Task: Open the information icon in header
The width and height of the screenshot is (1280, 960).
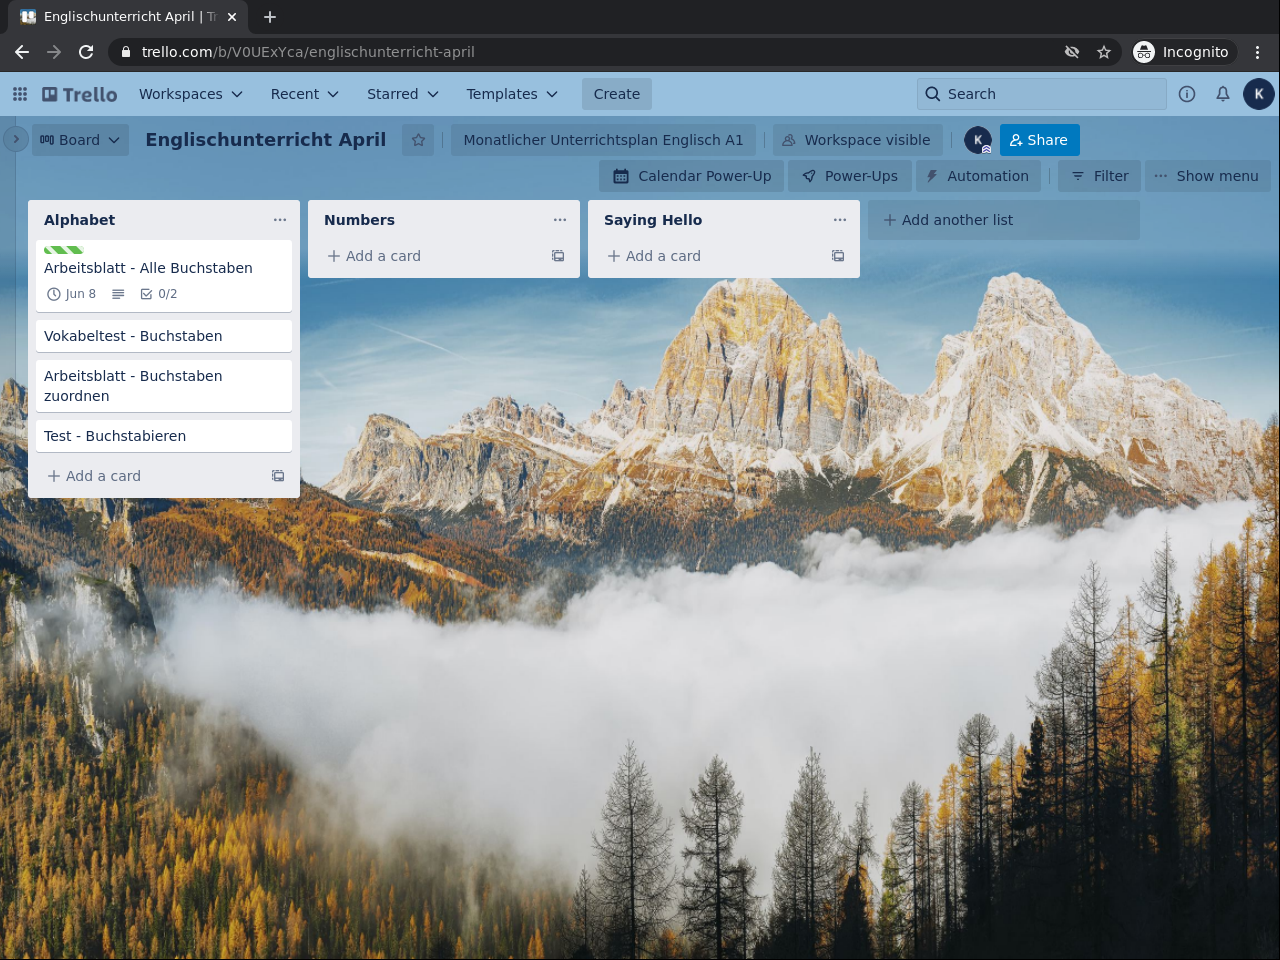Action: 1187,94
